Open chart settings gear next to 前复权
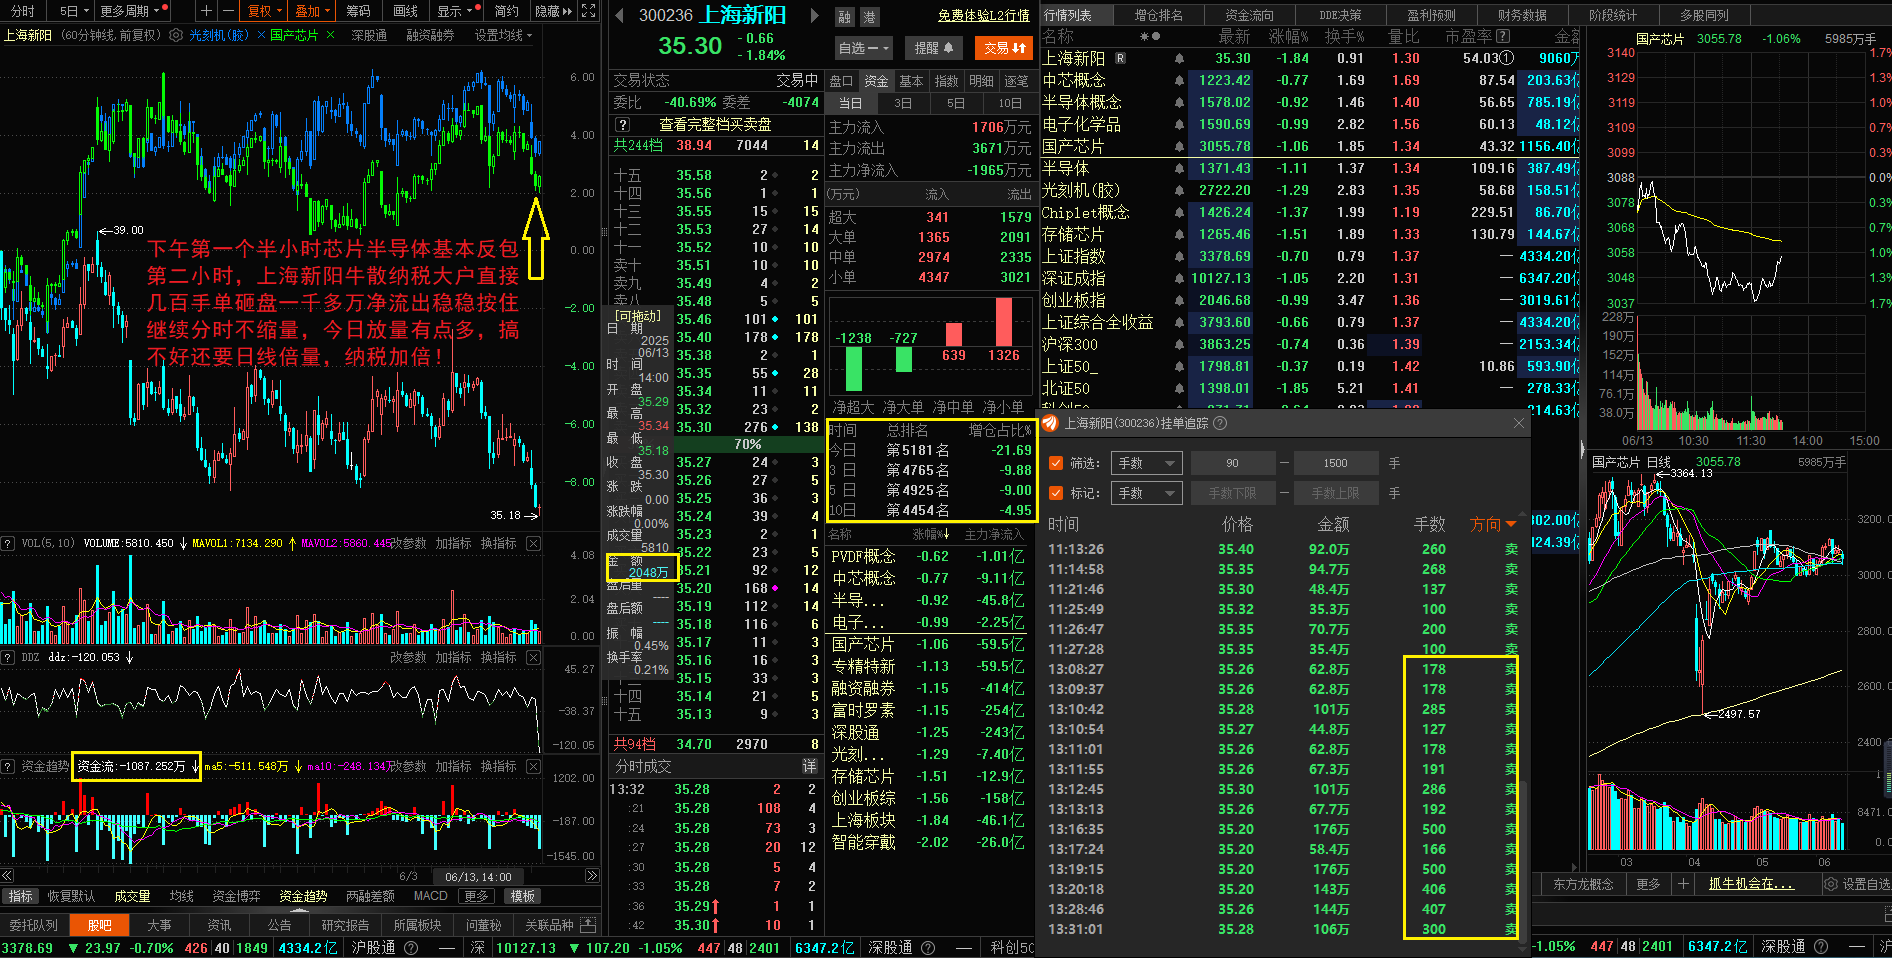This screenshot has width=1892, height=958. point(176,35)
